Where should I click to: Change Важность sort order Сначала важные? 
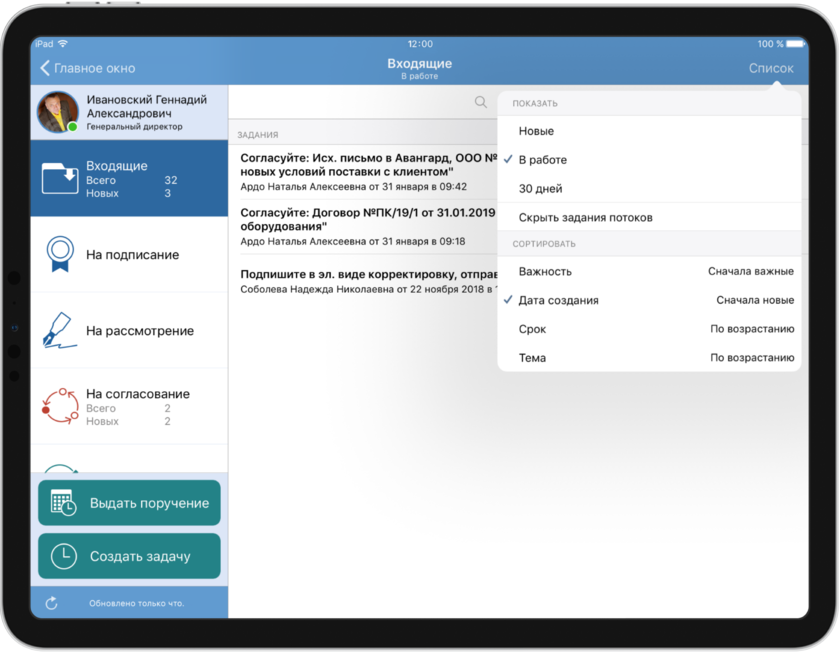coord(750,271)
